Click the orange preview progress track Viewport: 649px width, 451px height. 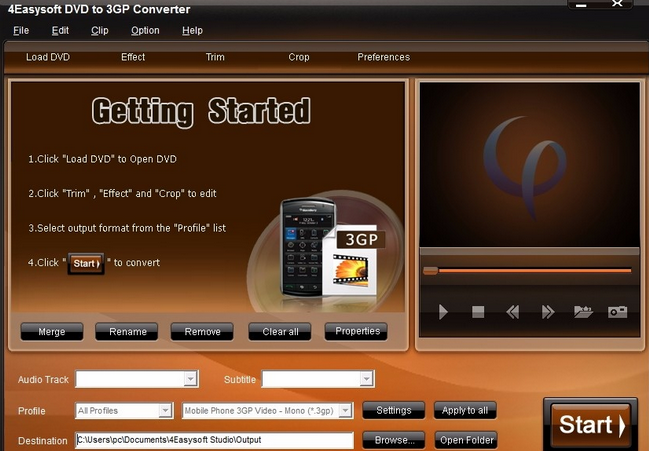535,271
